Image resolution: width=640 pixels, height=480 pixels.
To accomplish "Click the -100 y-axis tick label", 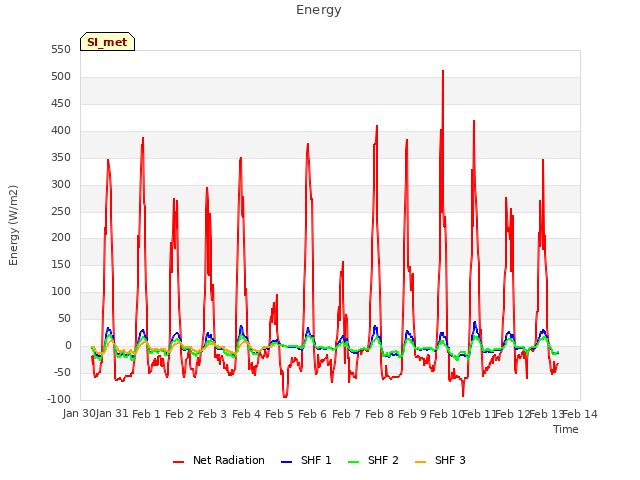I will 59,399.
